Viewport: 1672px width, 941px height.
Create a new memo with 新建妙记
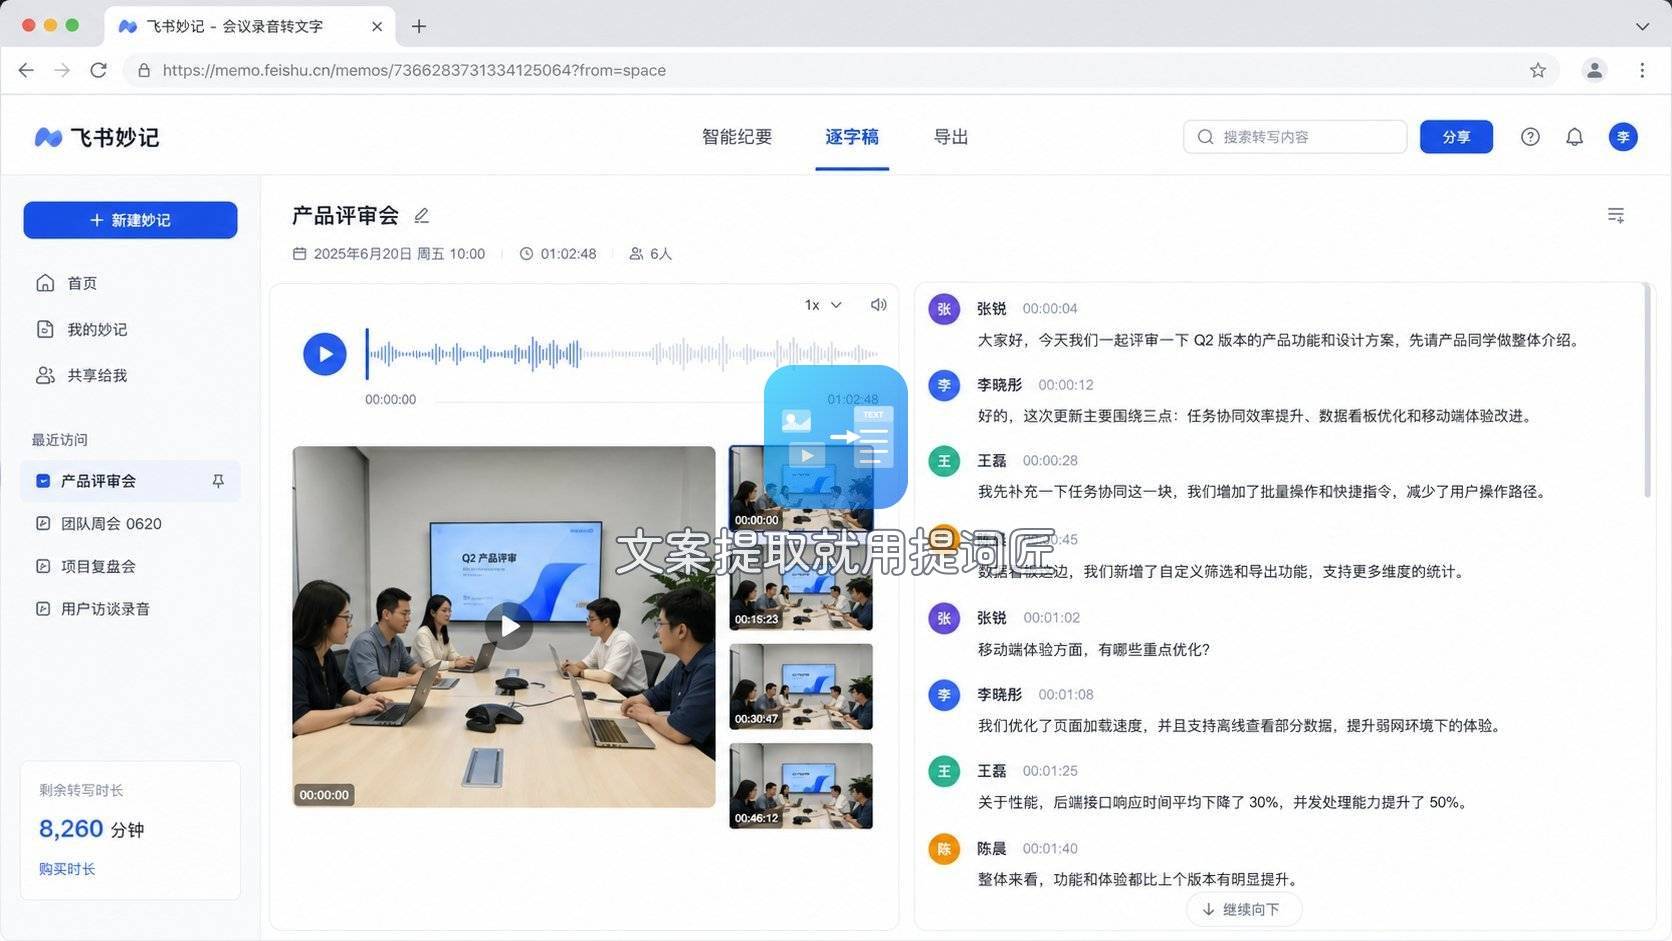point(130,220)
